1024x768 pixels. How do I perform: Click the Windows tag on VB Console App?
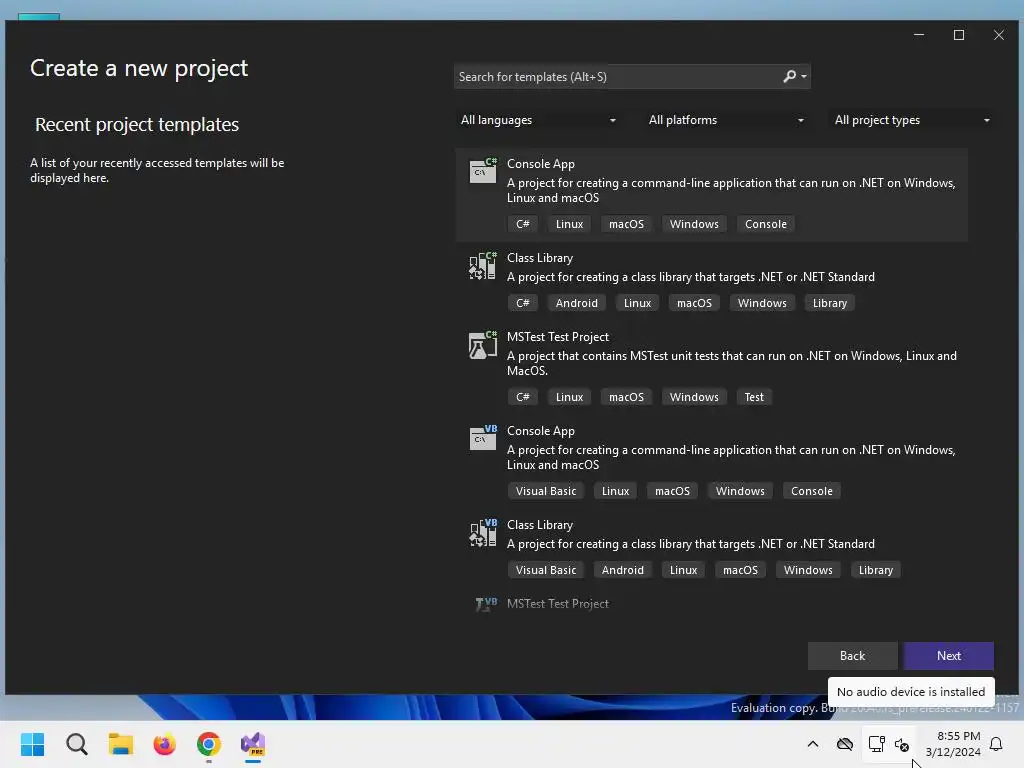(740, 491)
